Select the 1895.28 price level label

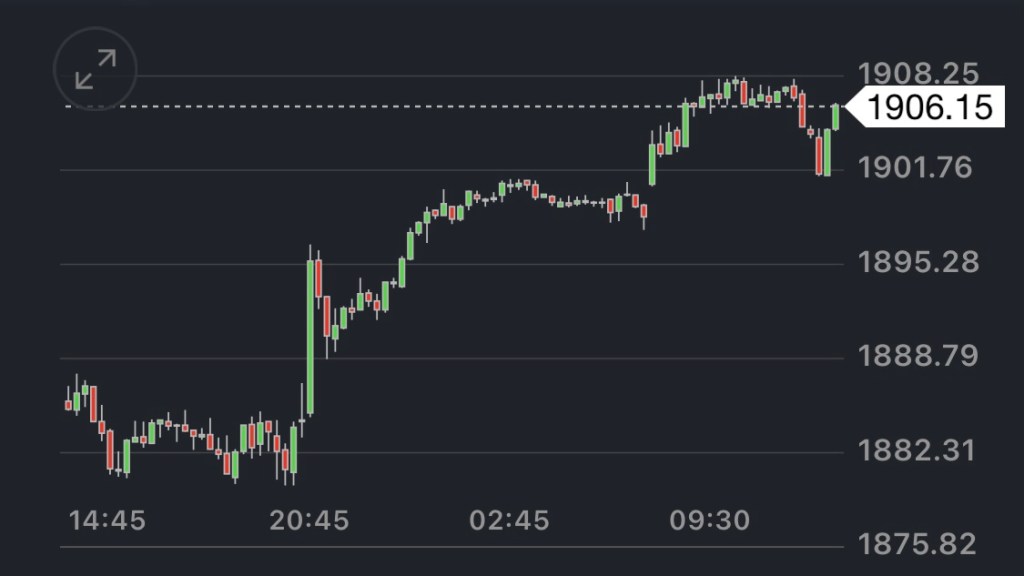[x=915, y=262]
